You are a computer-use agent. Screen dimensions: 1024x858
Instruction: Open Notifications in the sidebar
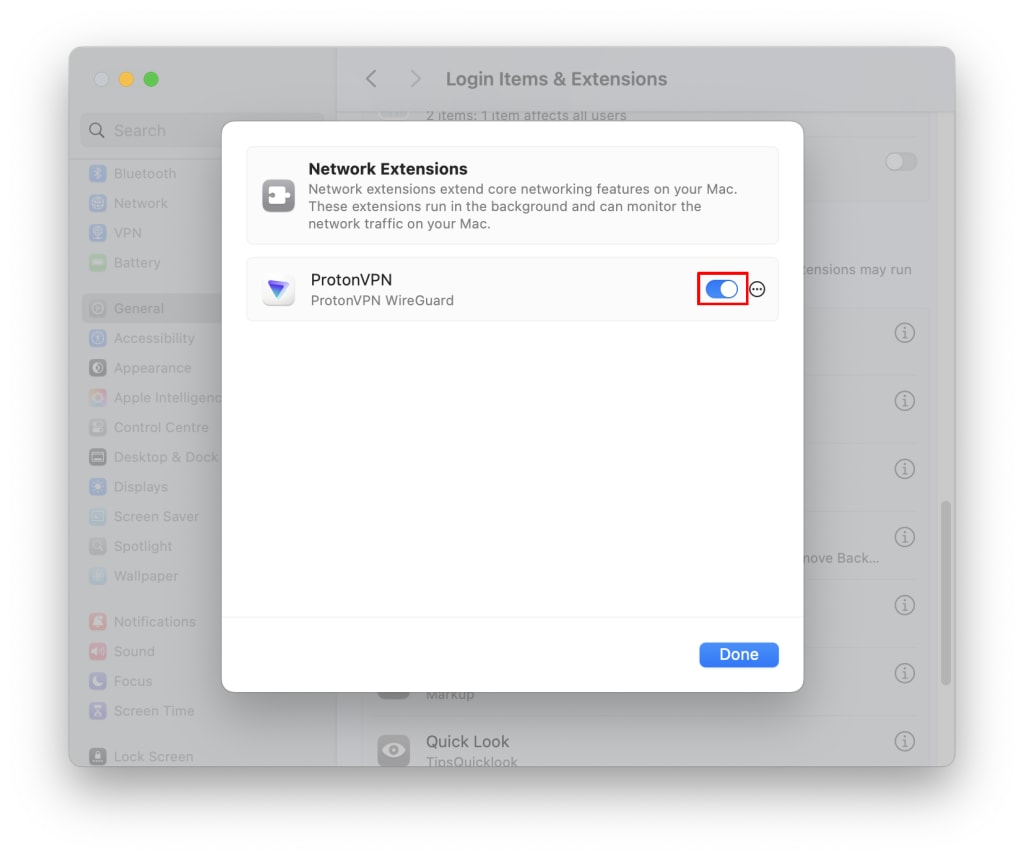click(142, 622)
